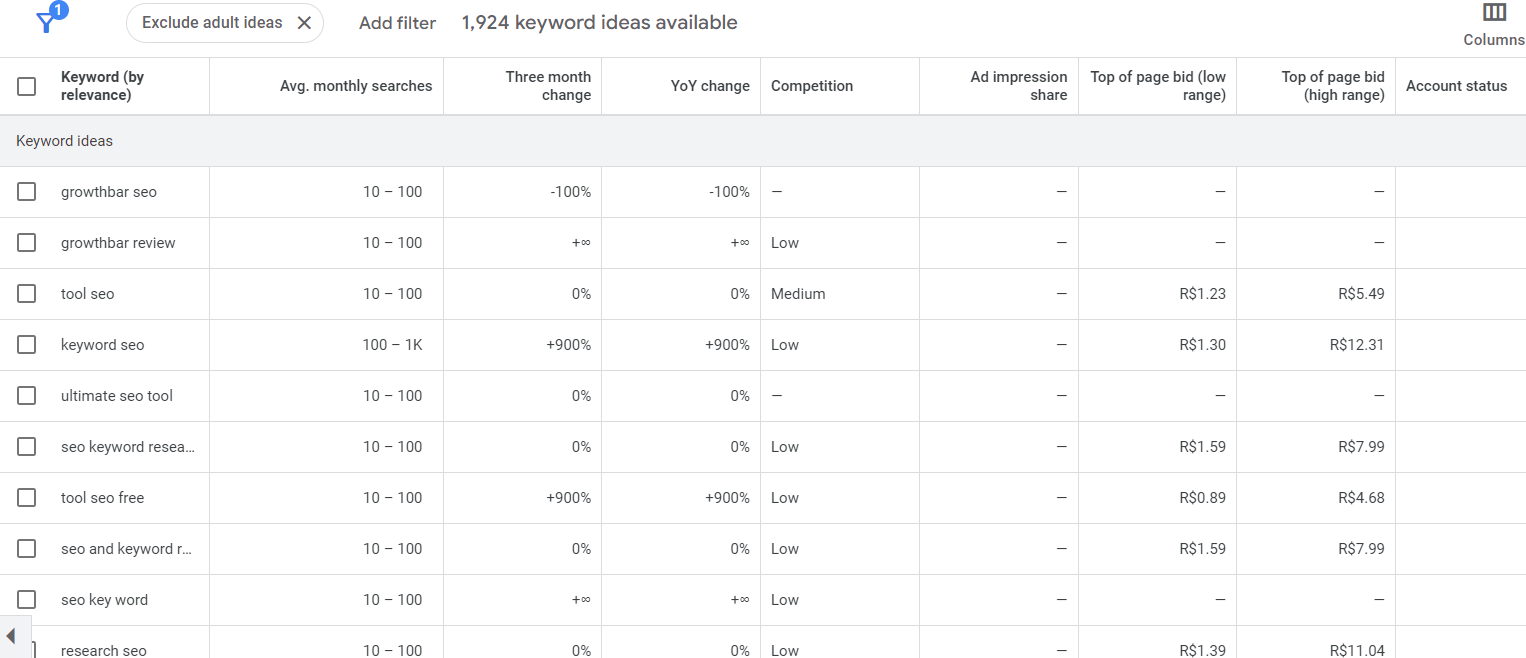Tick the checkbox beside tool seo free
Viewport: 1526px width, 658px height.
tap(27, 498)
